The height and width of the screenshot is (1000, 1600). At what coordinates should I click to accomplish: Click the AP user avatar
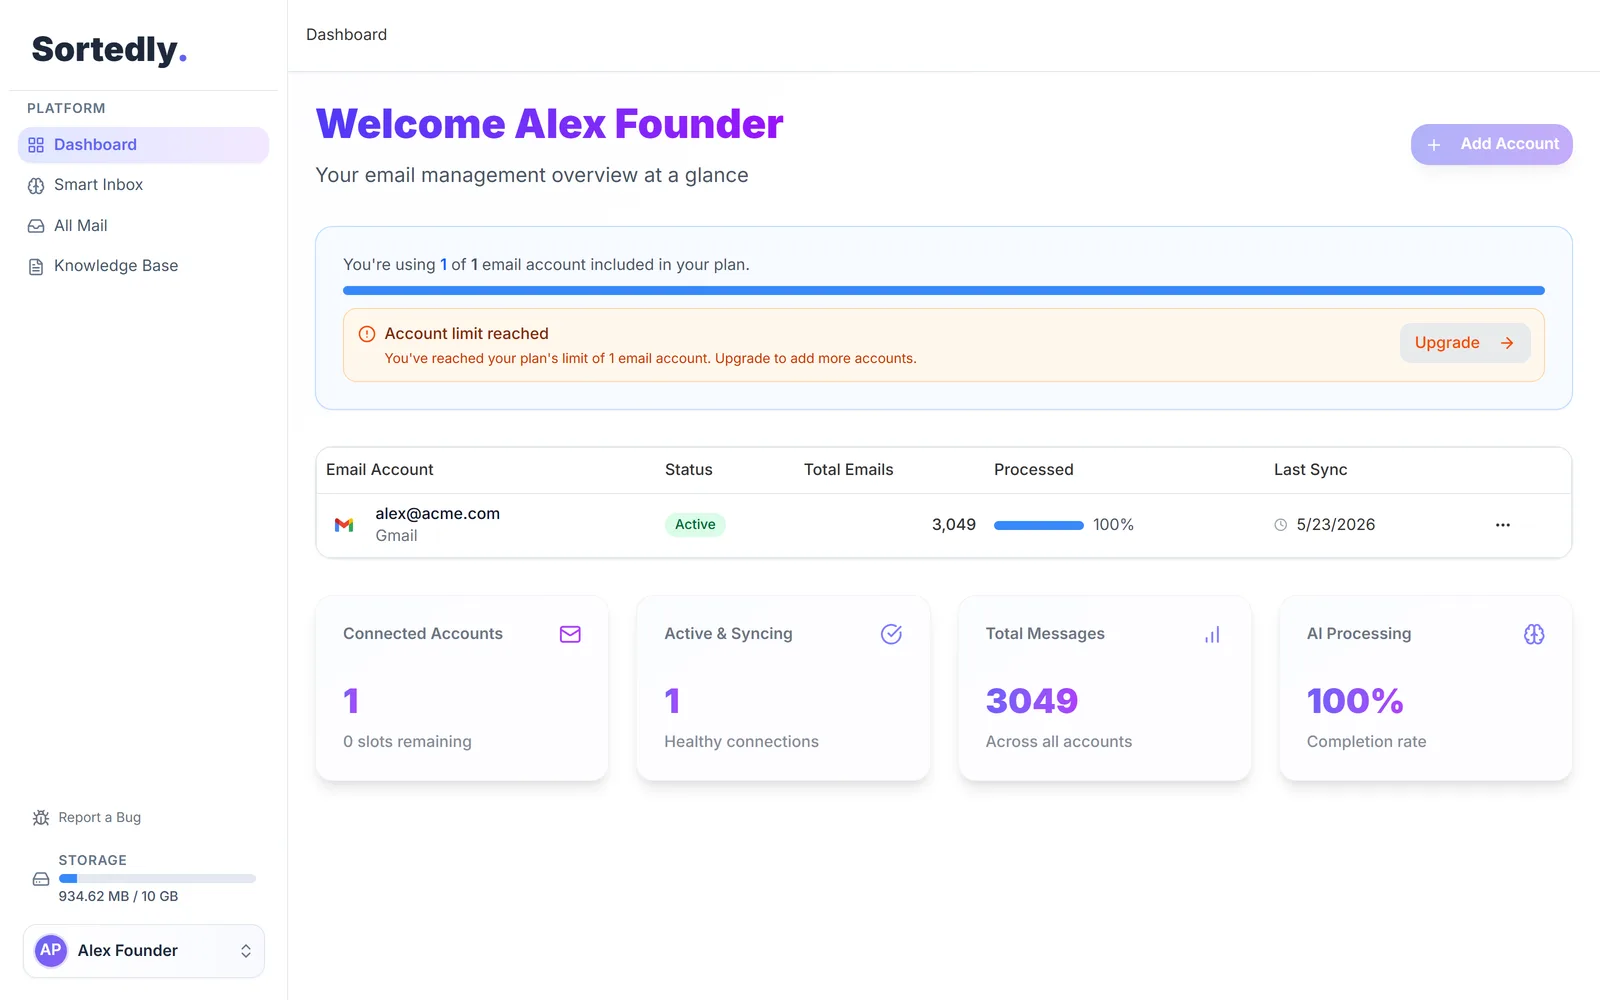coord(51,950)
